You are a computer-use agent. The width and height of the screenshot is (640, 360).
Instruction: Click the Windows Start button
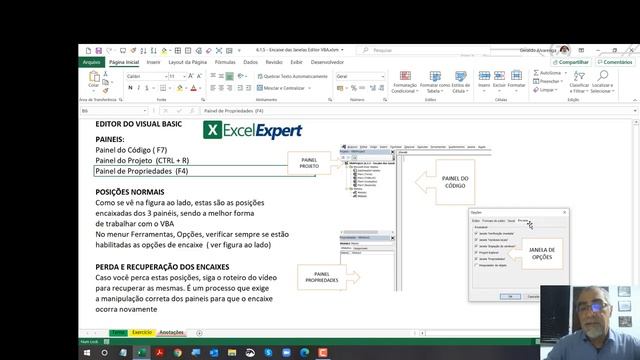[87, 353]
